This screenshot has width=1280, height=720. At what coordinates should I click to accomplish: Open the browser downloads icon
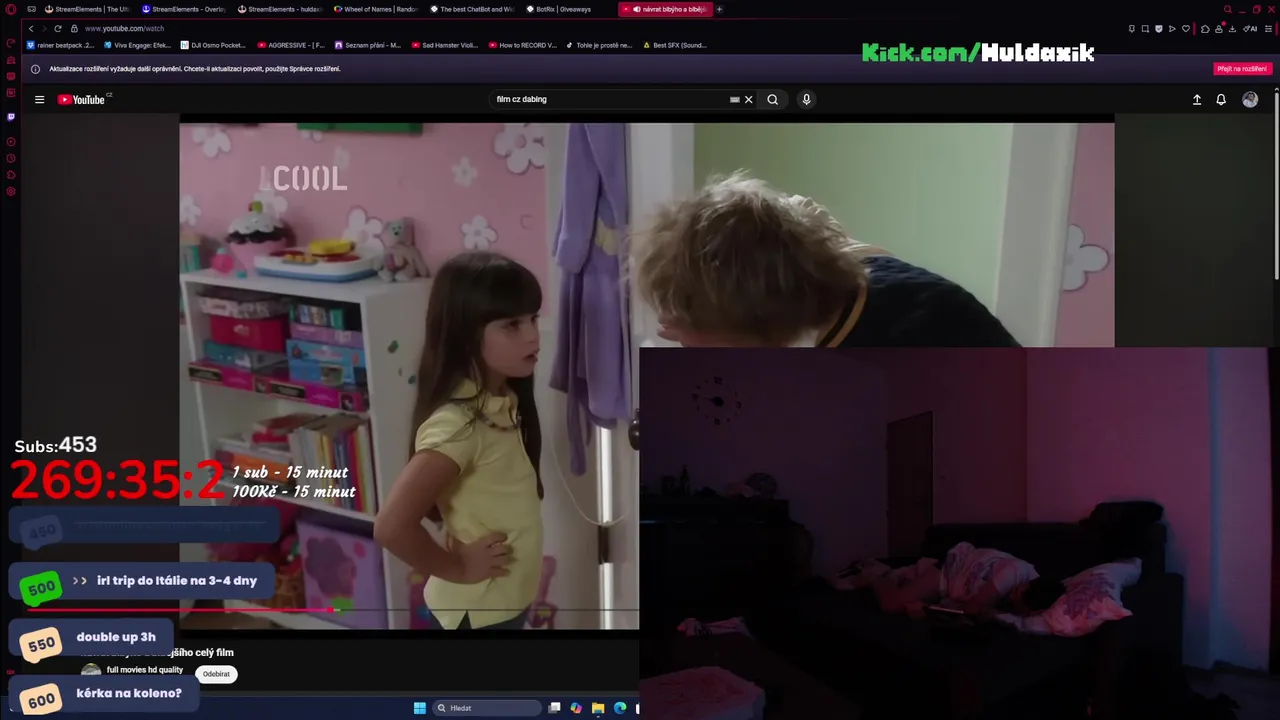tap(1232, 28)
